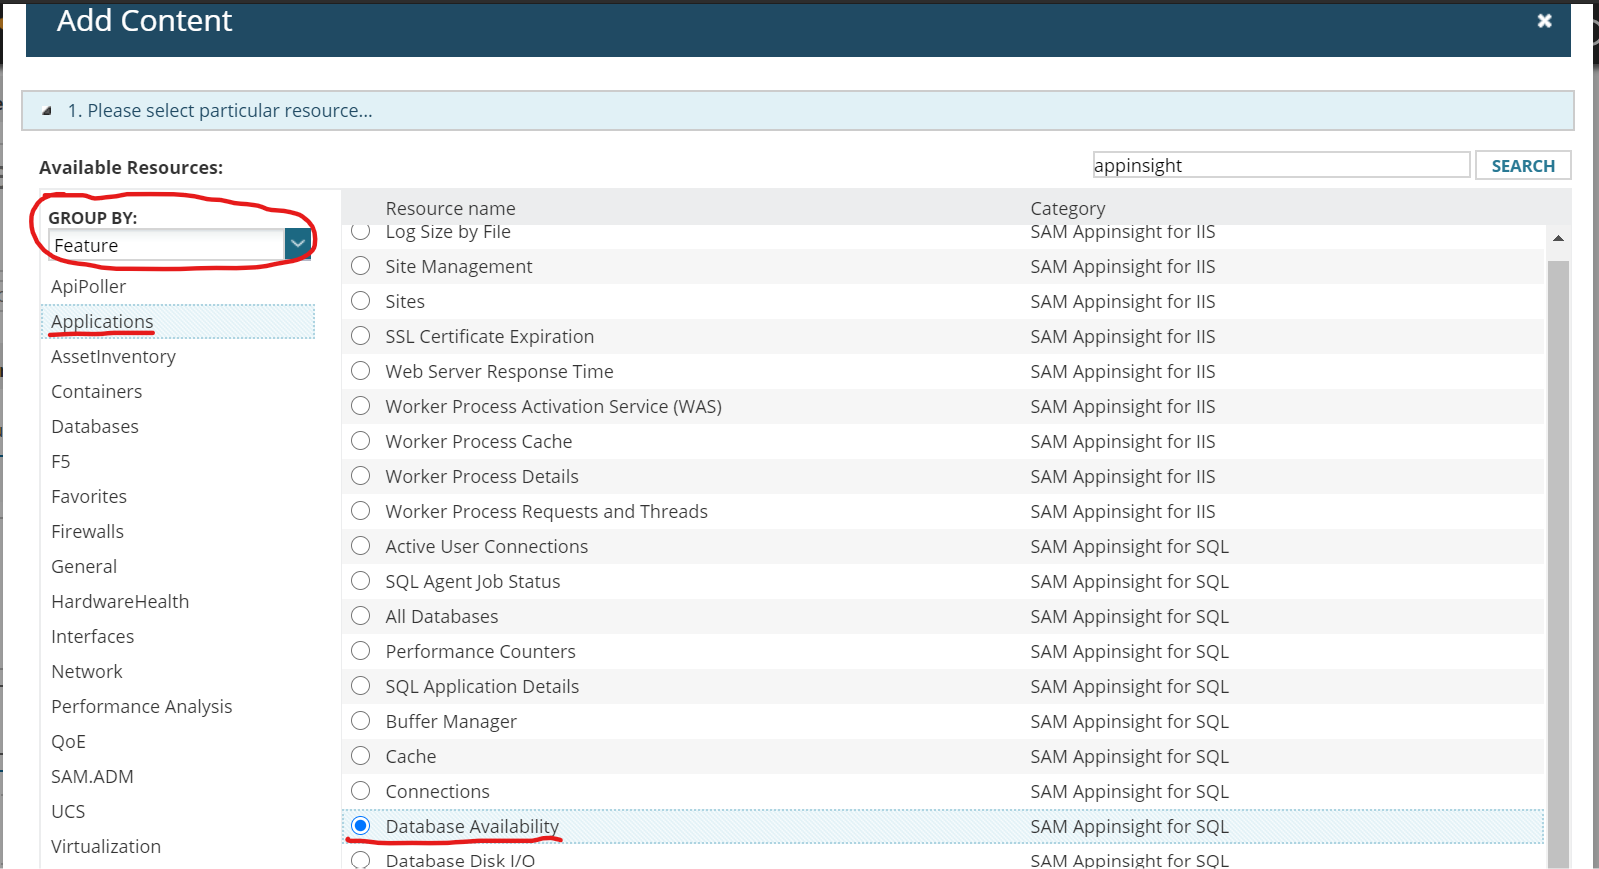Image resolution: width=1599 pixels, height=869 pixels.
Task: Select the Firewalls group
Action: (x=87, y=532)
